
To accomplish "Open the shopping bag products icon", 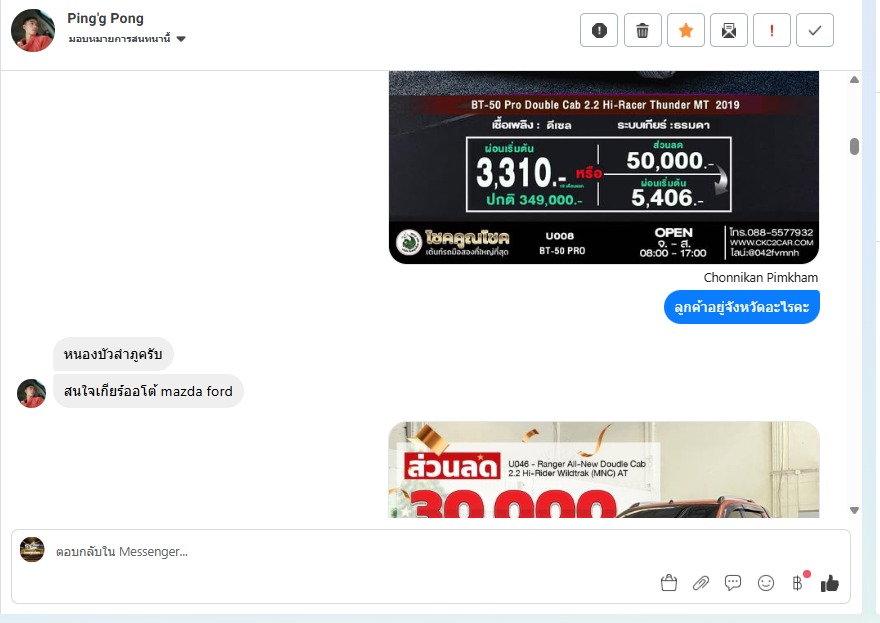I will (669, 583).
